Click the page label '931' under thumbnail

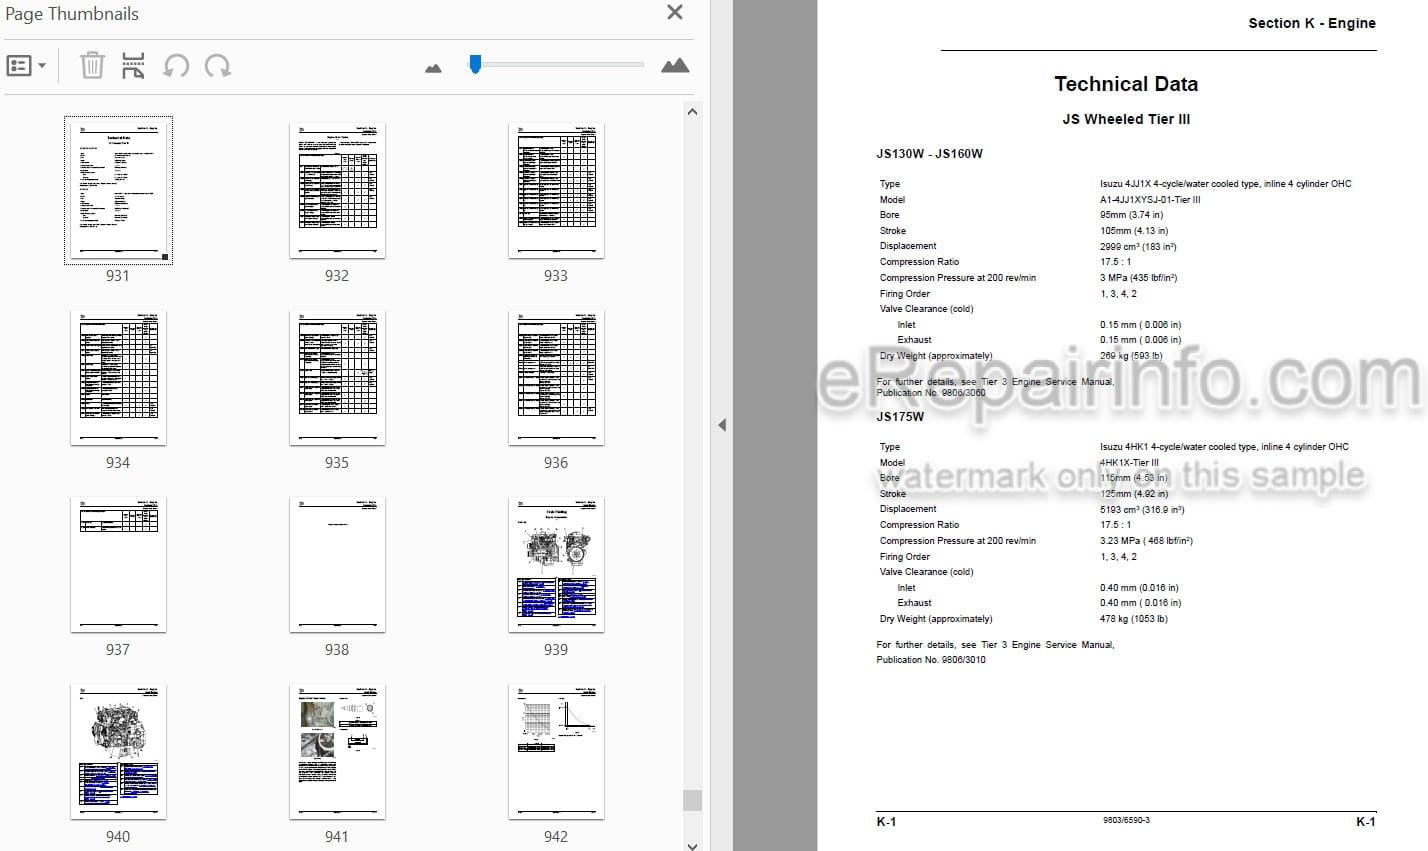118,275
